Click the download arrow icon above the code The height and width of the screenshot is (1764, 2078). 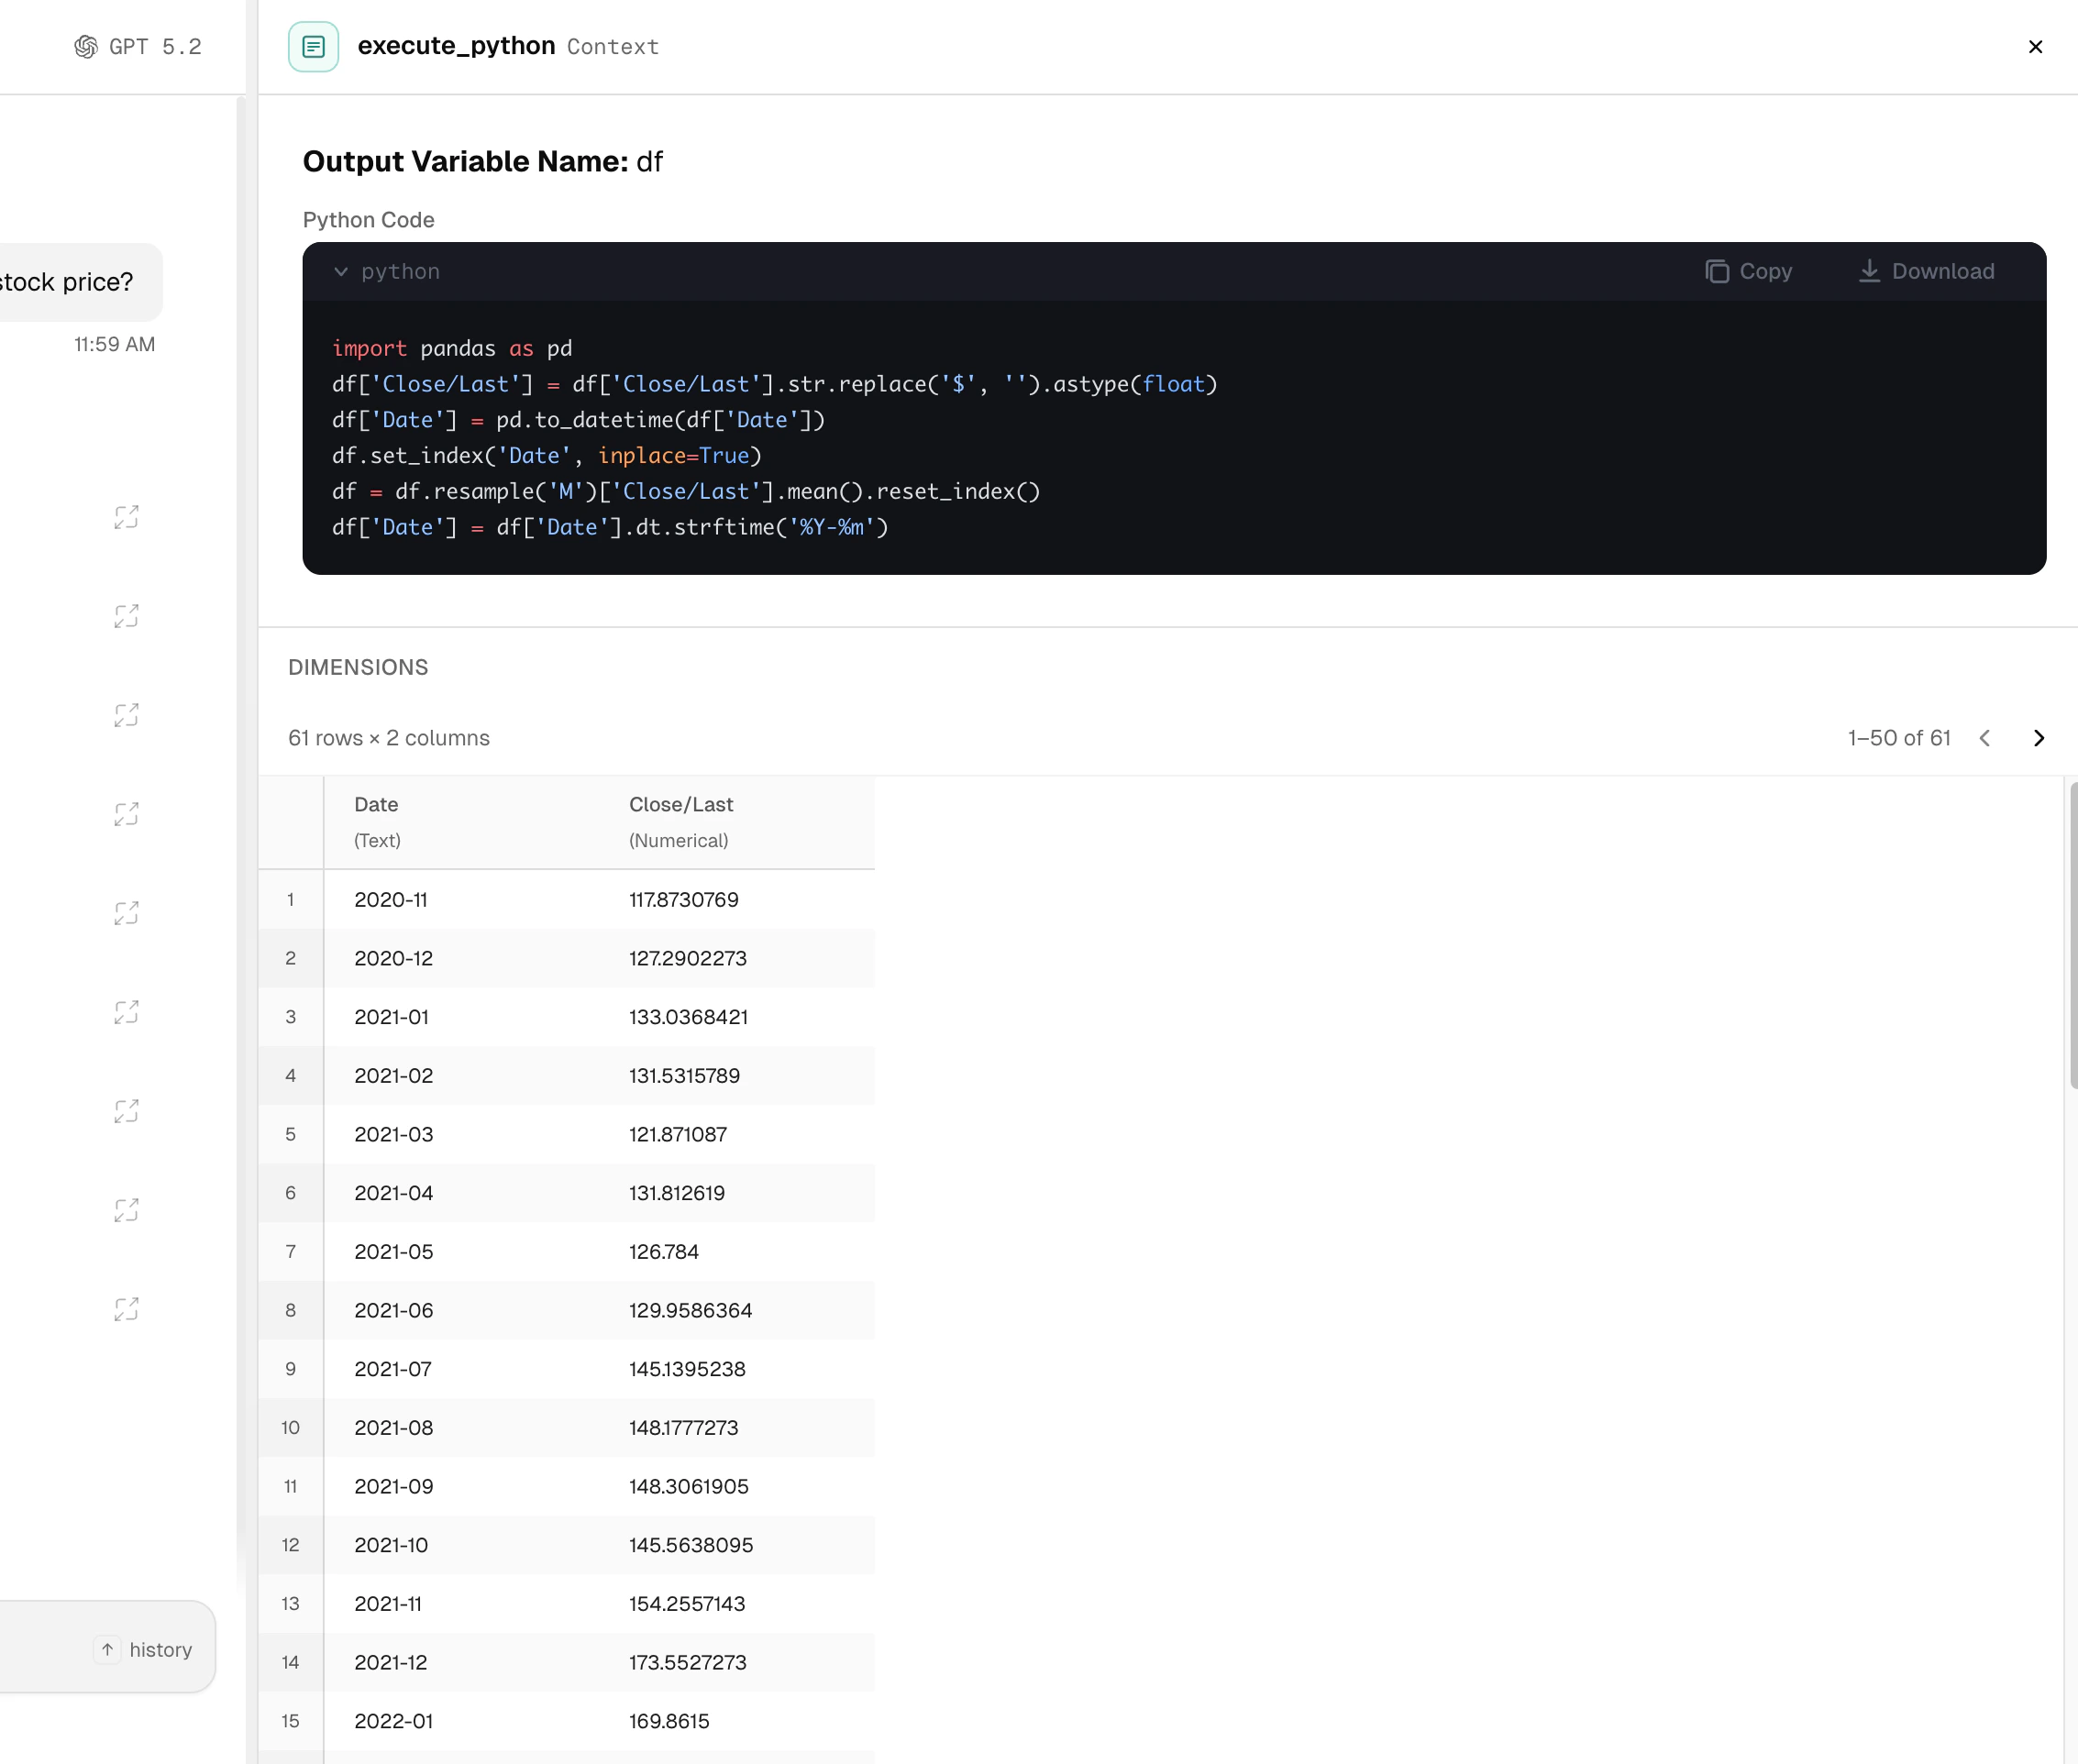point(1868,271)
